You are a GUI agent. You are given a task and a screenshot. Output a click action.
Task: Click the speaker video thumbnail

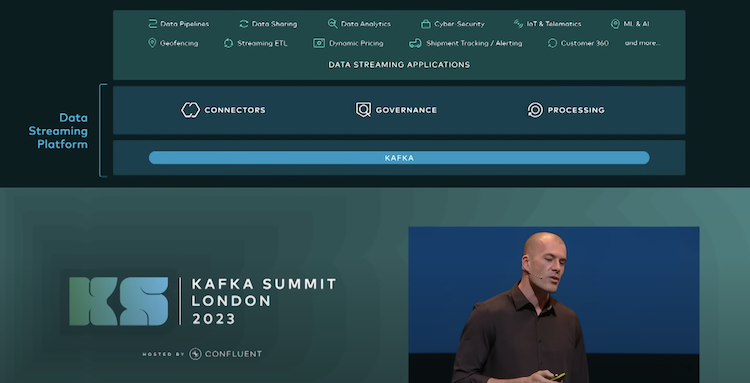tap(553, 305)
